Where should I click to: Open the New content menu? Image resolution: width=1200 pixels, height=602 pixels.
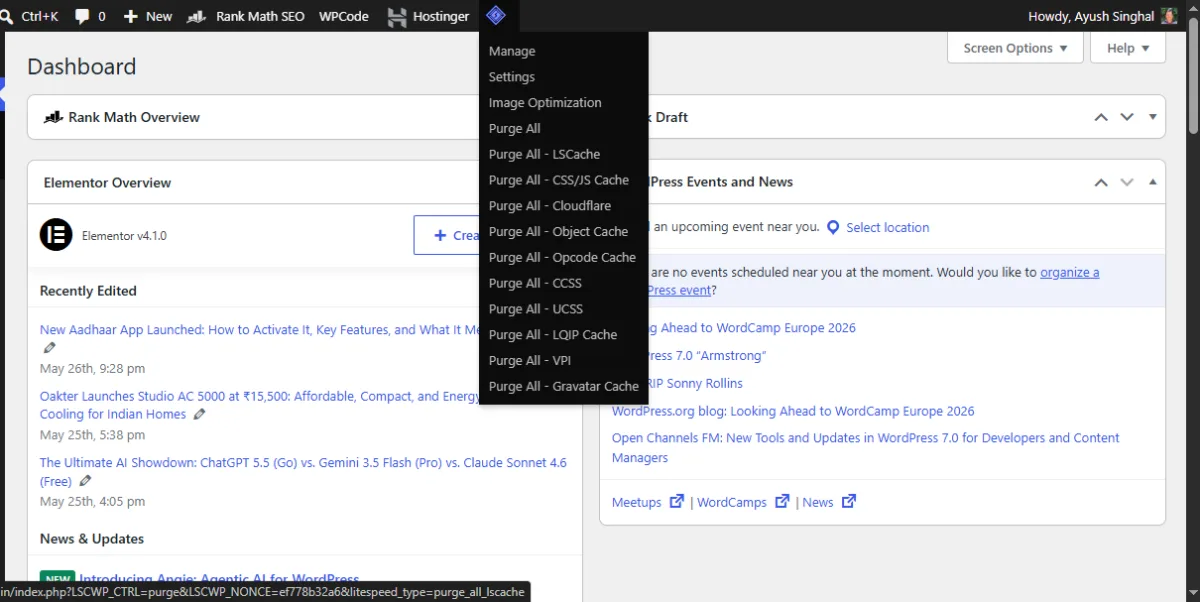(147, 16)
